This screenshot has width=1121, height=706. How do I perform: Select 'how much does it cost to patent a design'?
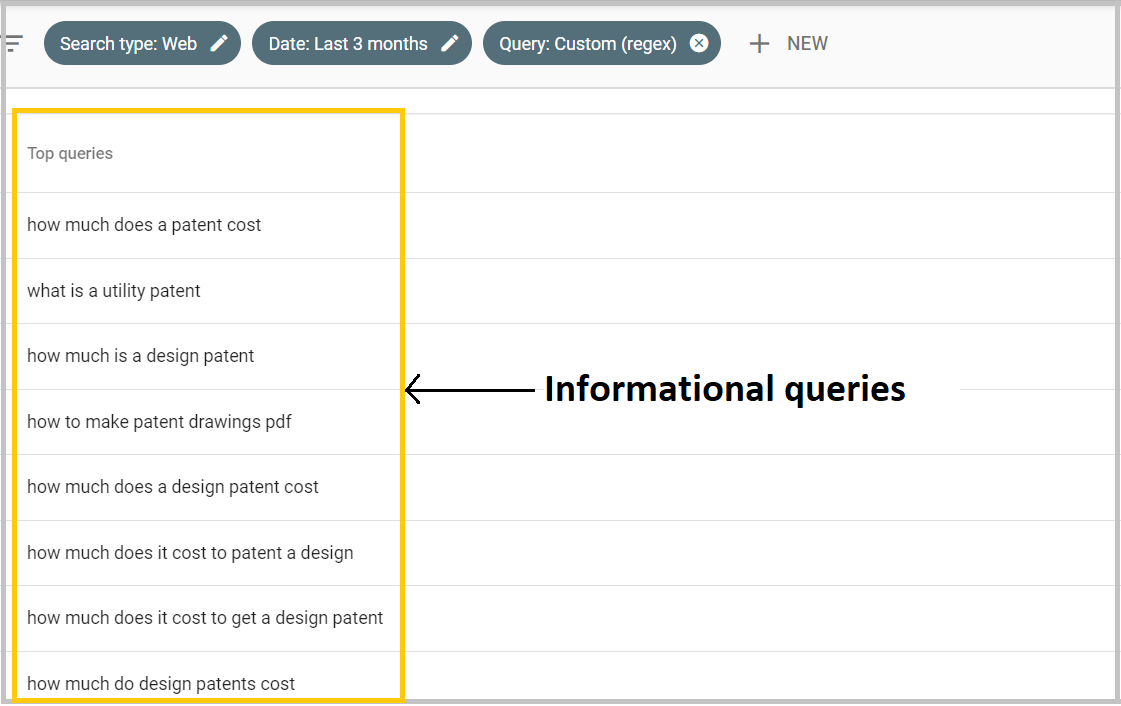coord(190,552)
